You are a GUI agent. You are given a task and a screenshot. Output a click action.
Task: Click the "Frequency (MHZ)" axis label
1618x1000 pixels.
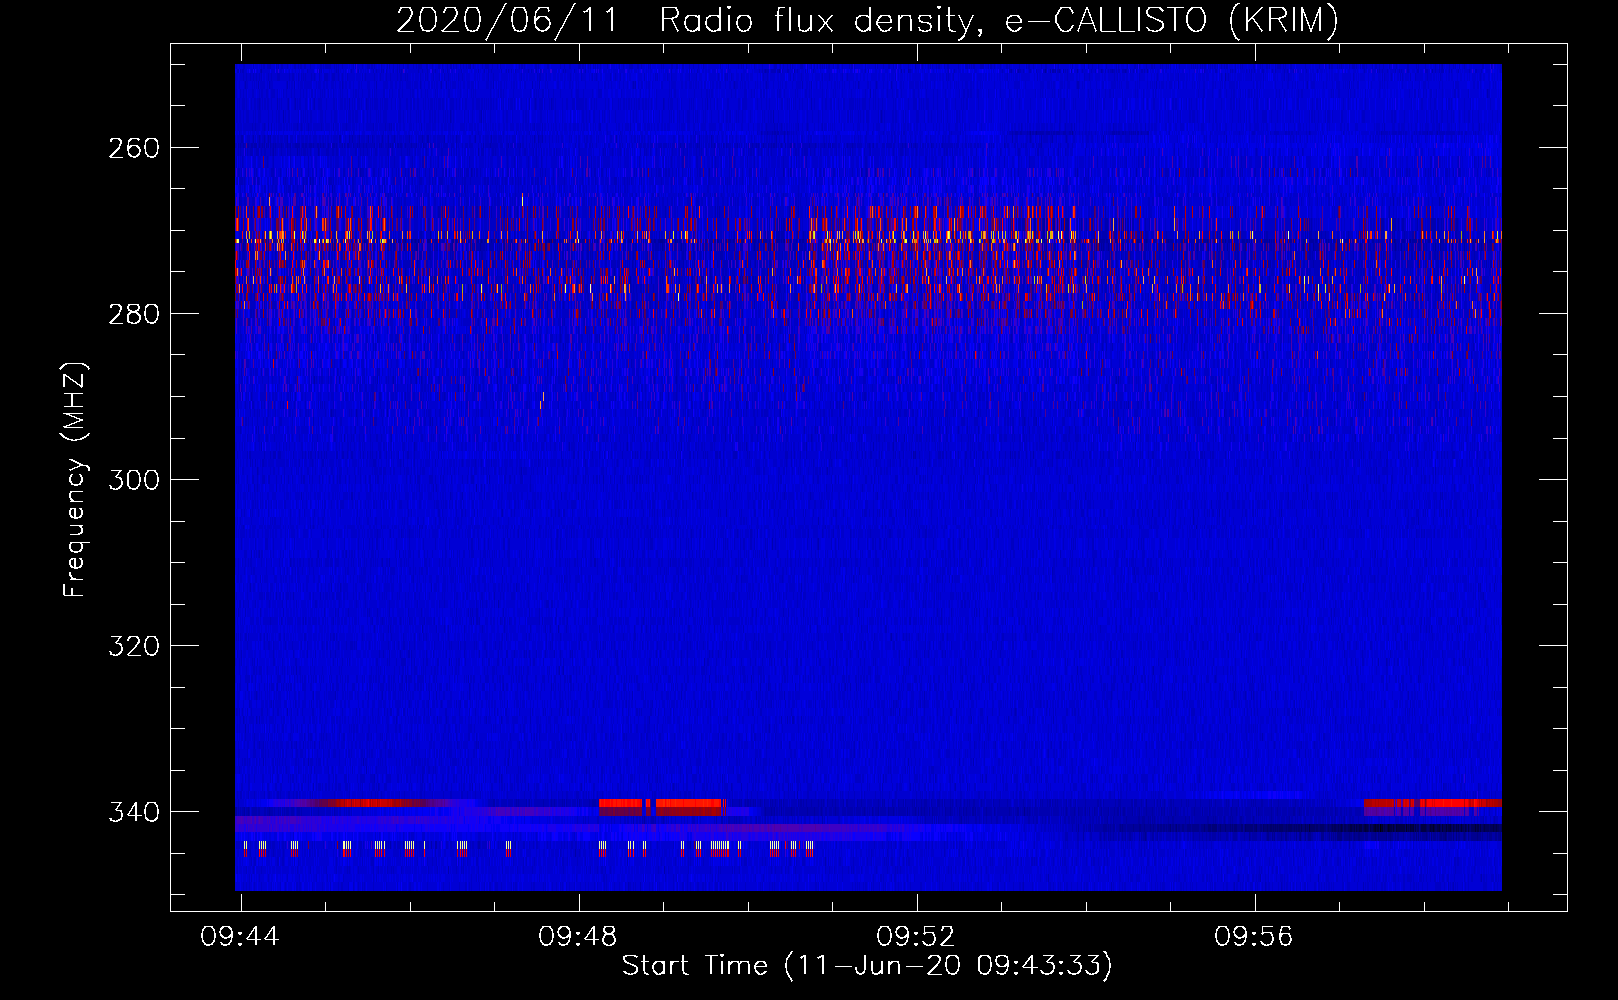[75, 480]
